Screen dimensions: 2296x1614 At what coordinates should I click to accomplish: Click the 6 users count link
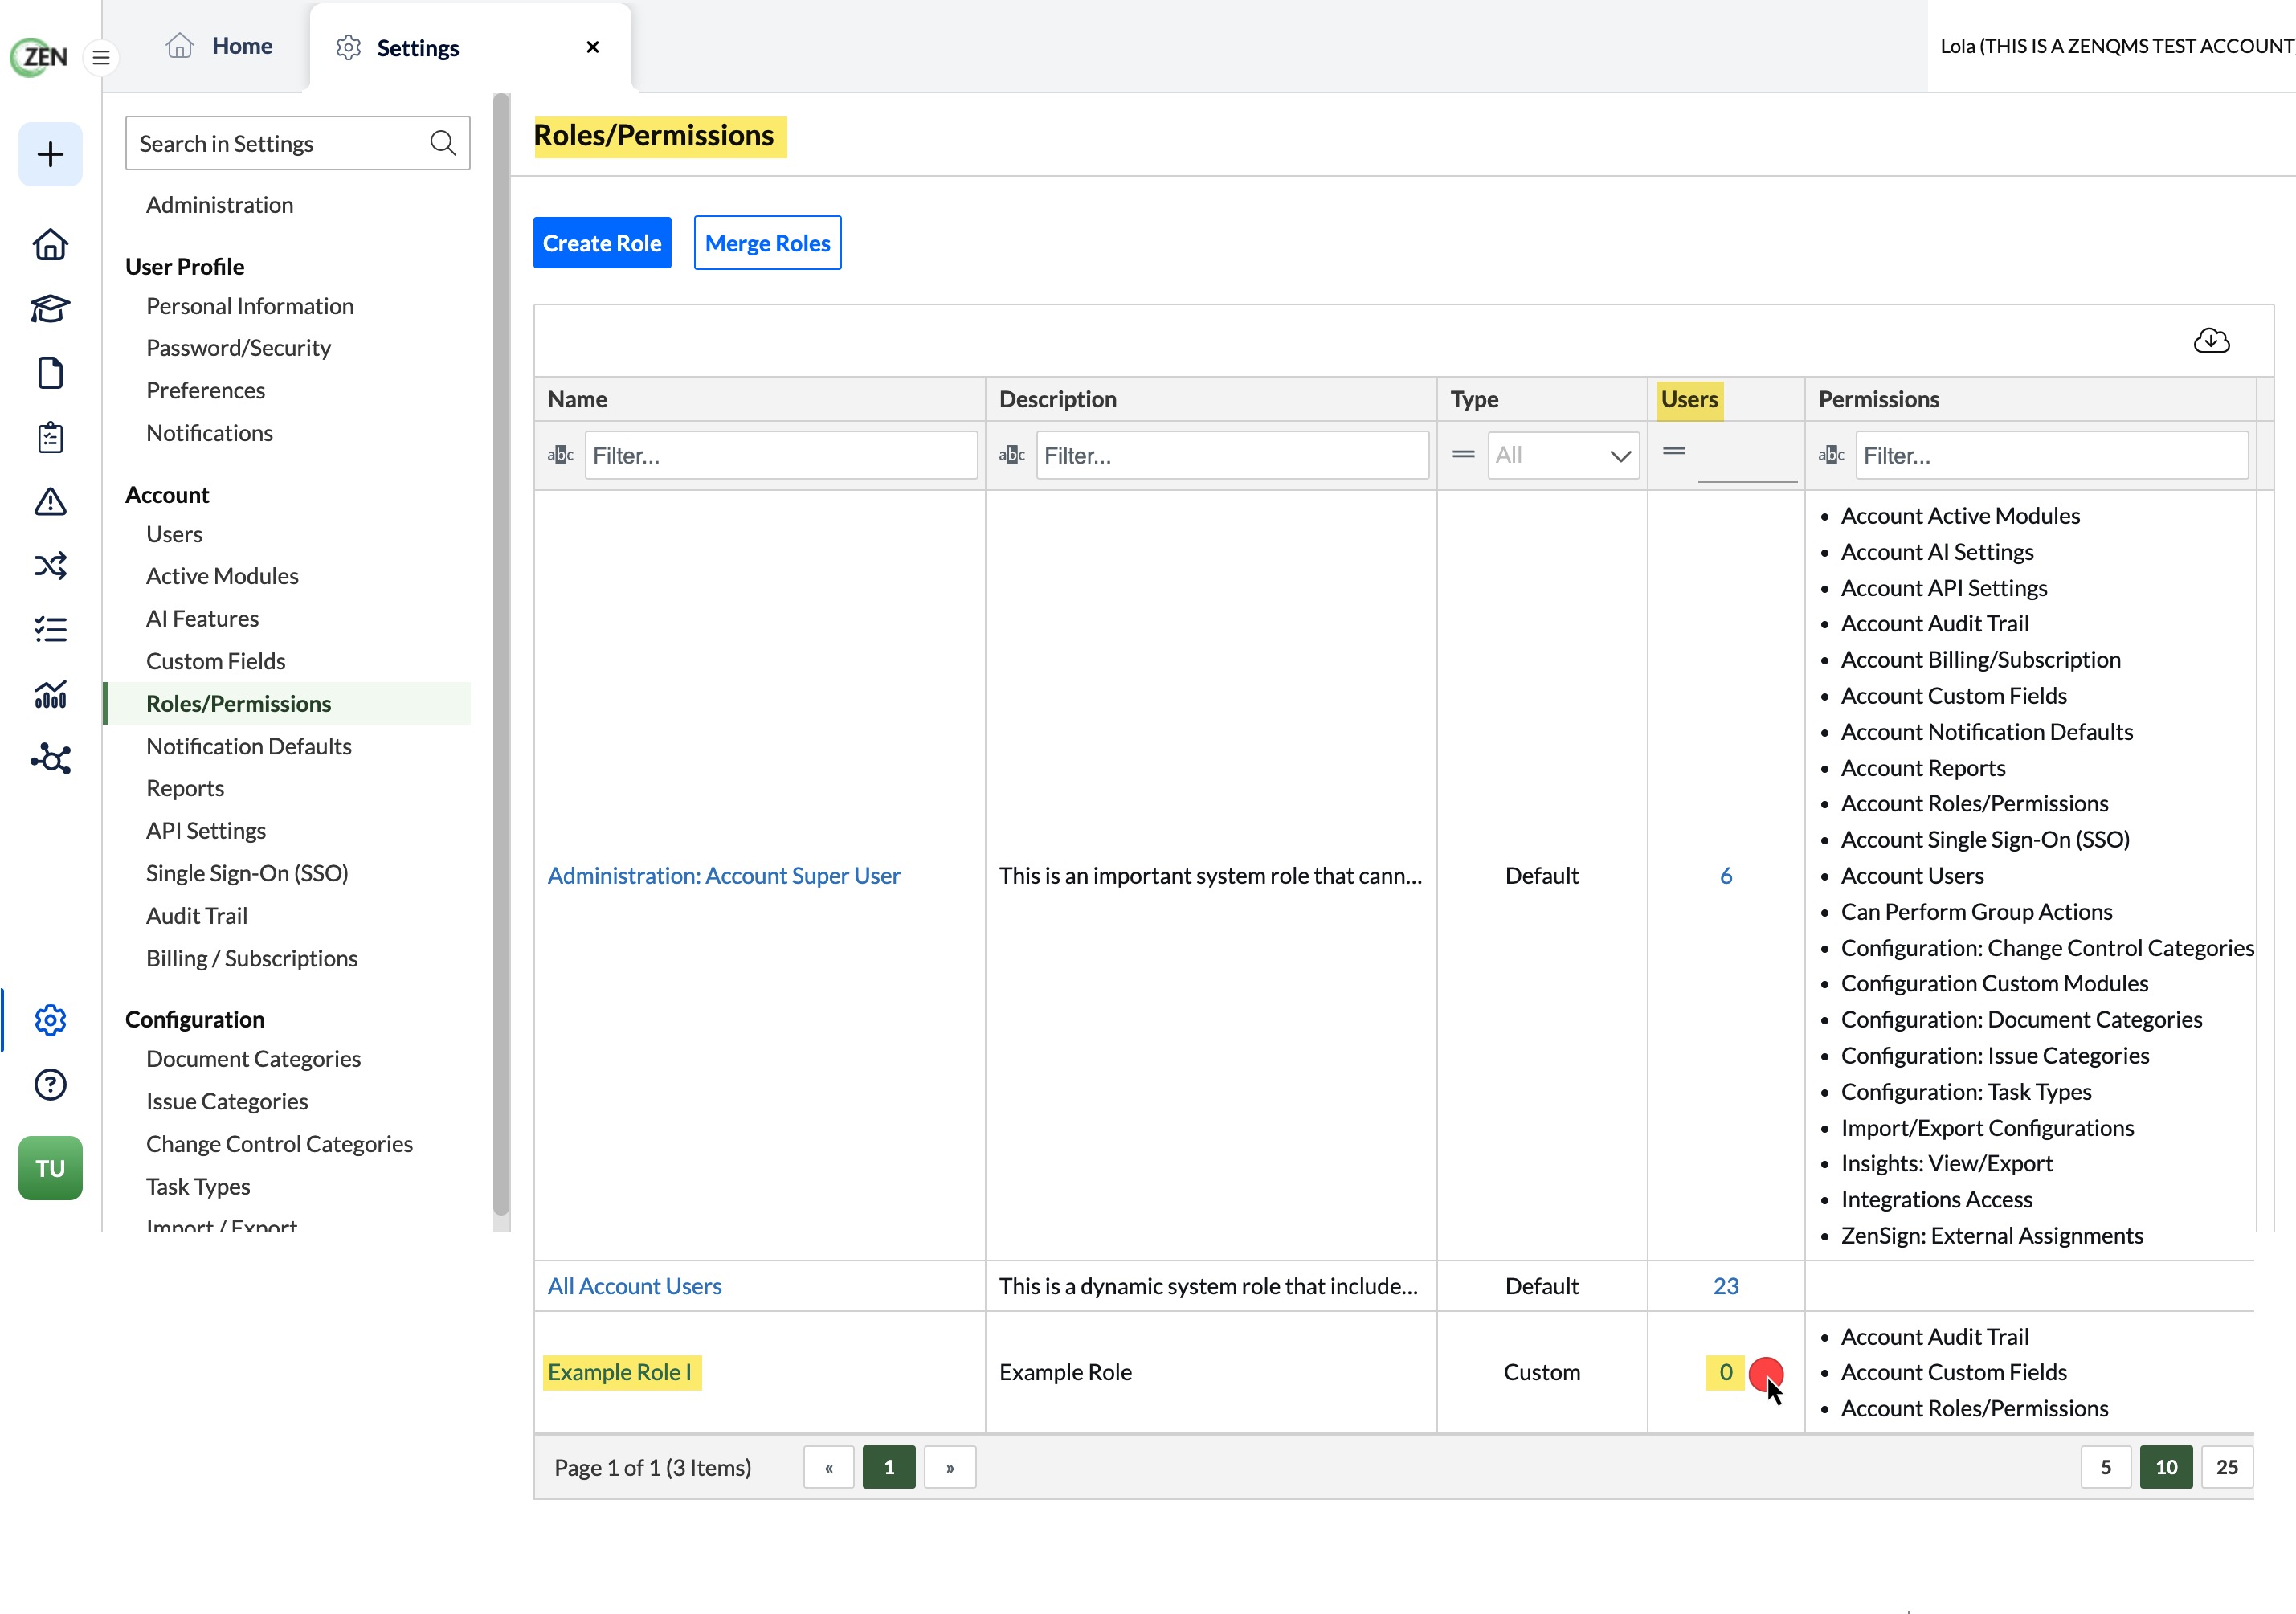(x=1725, y=876)
